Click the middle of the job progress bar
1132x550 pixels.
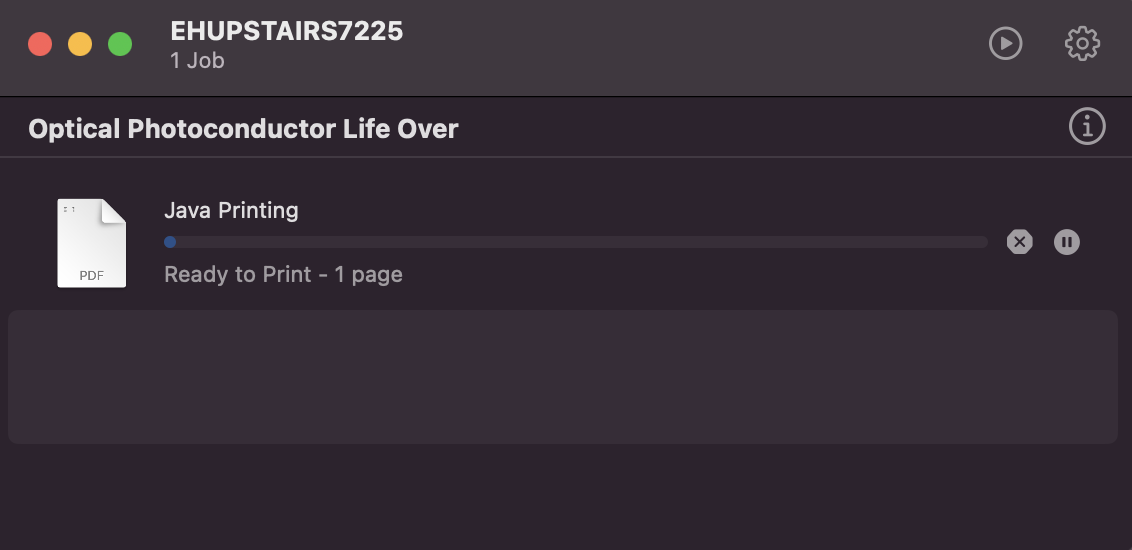tap(576, 242)
